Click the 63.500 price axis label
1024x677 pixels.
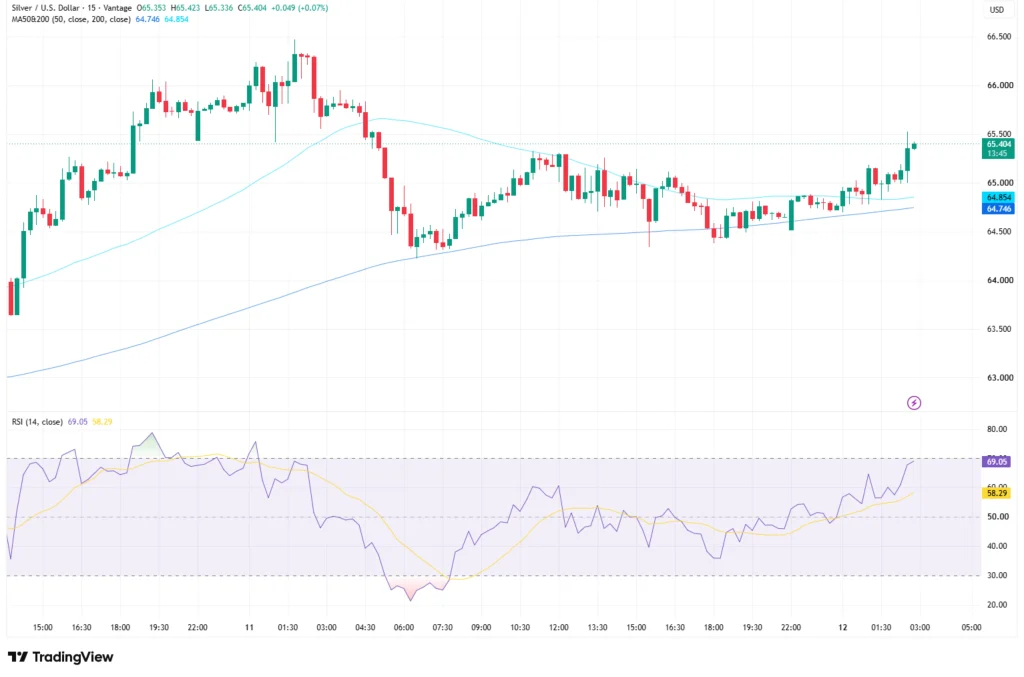[1000, 329]
